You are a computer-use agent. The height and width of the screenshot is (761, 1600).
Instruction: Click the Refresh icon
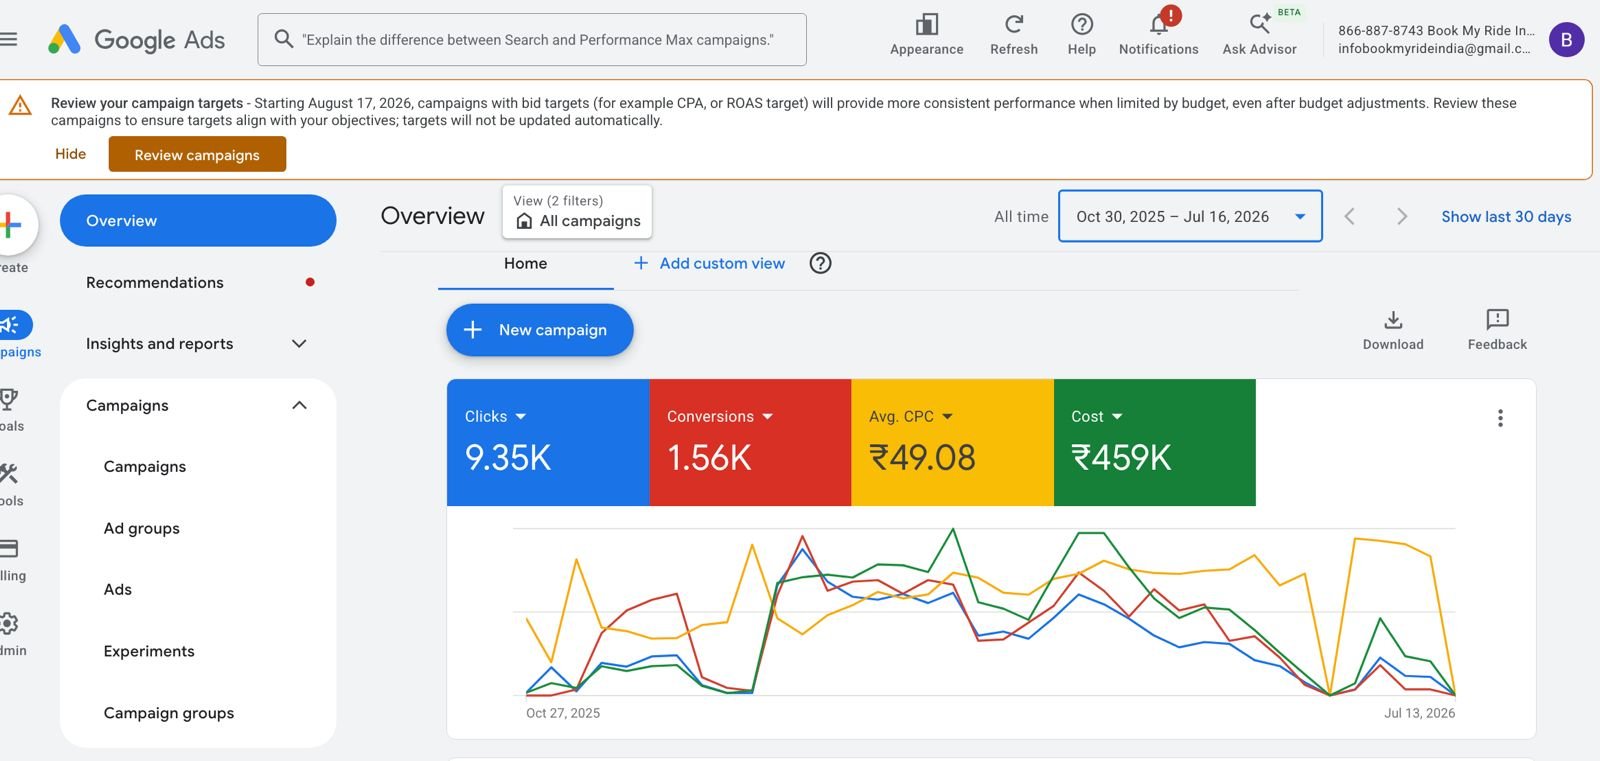[1013, 24]
